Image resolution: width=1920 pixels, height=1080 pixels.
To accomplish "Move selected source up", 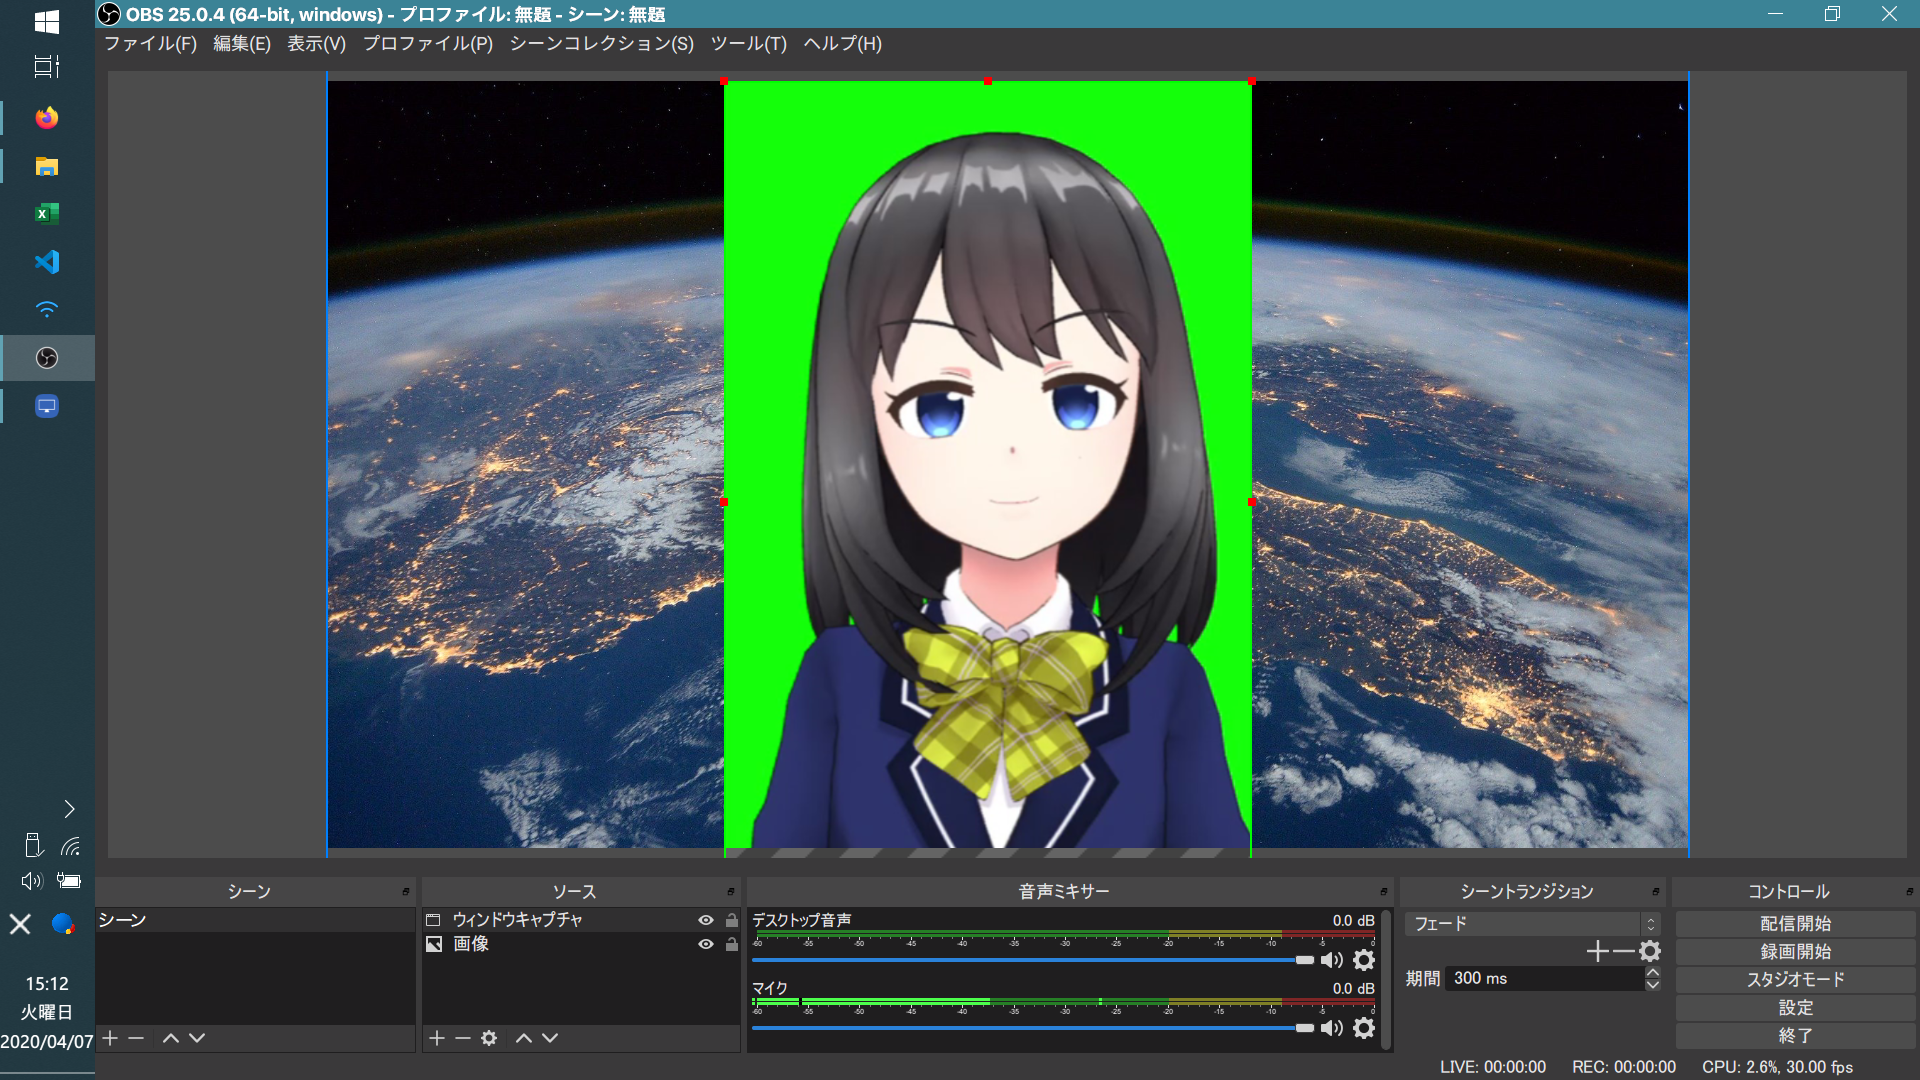I will pyautogui.click(x=523, y=1038).
